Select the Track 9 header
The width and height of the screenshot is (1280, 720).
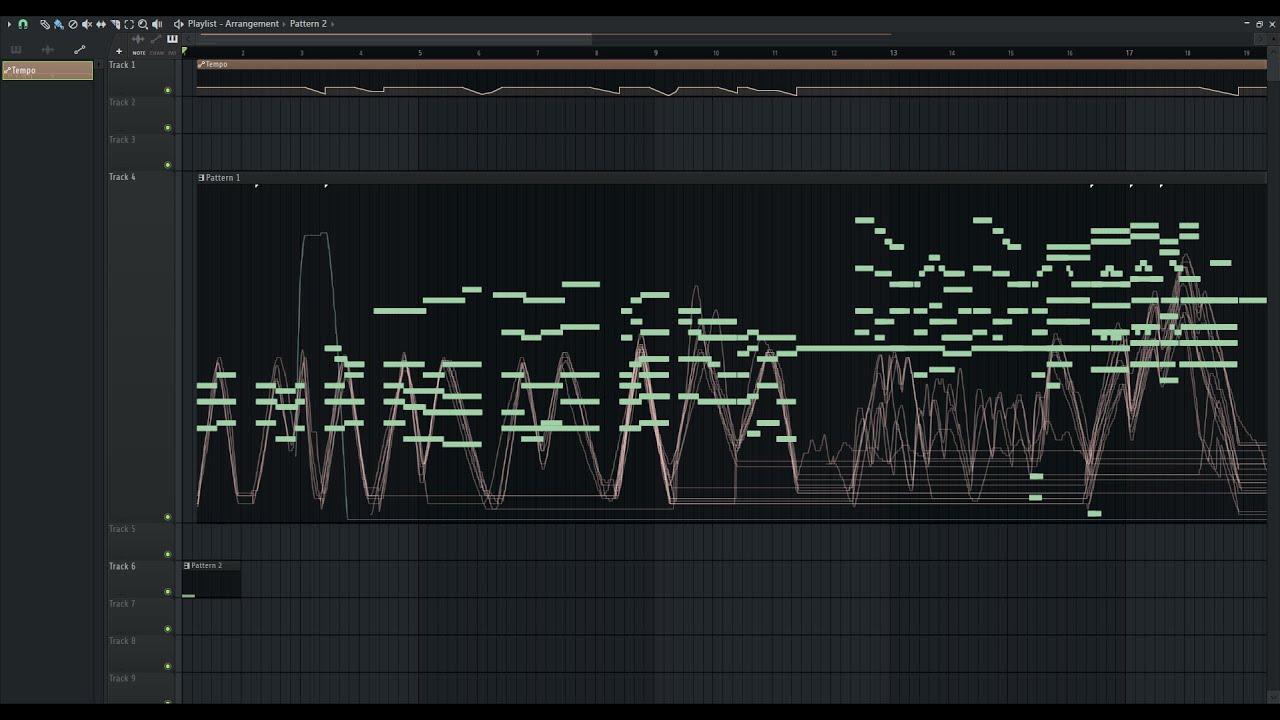point(140,688)
